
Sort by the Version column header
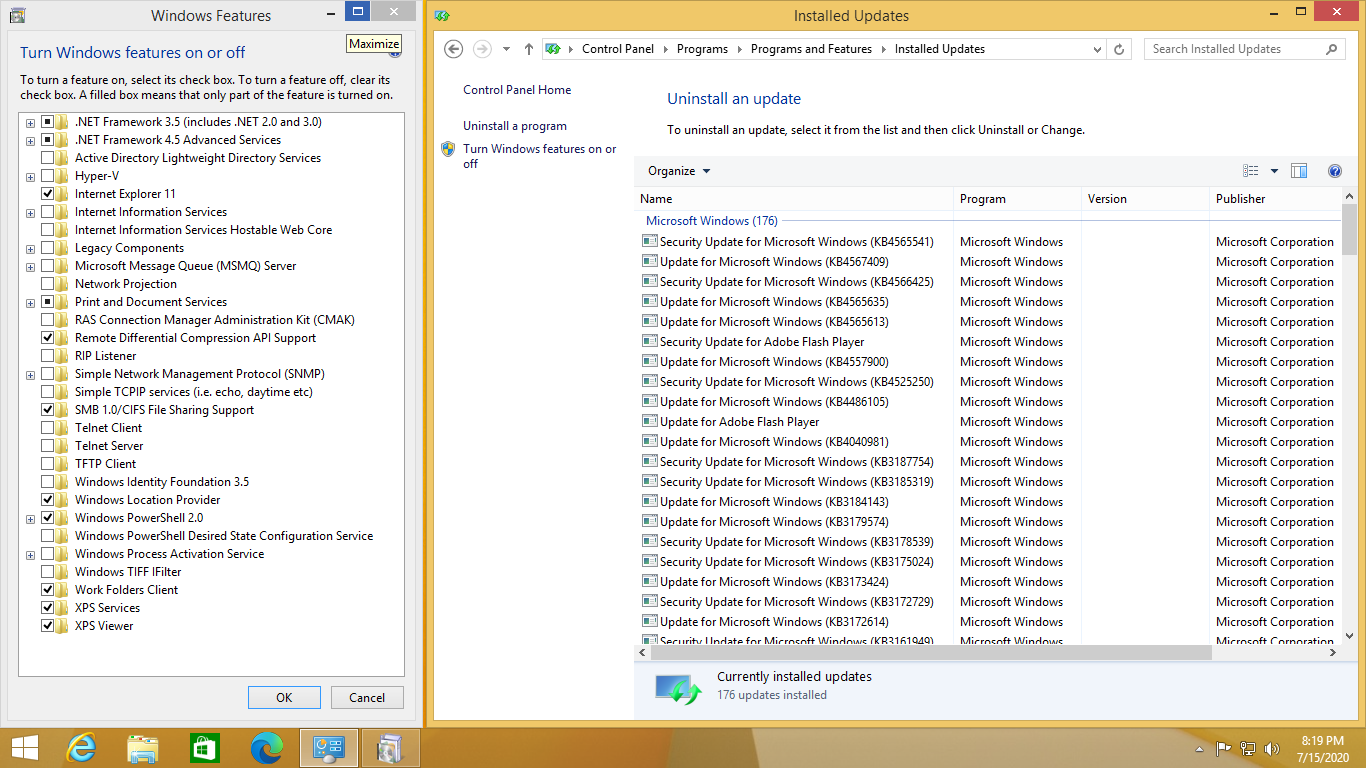pos(1146,199)
